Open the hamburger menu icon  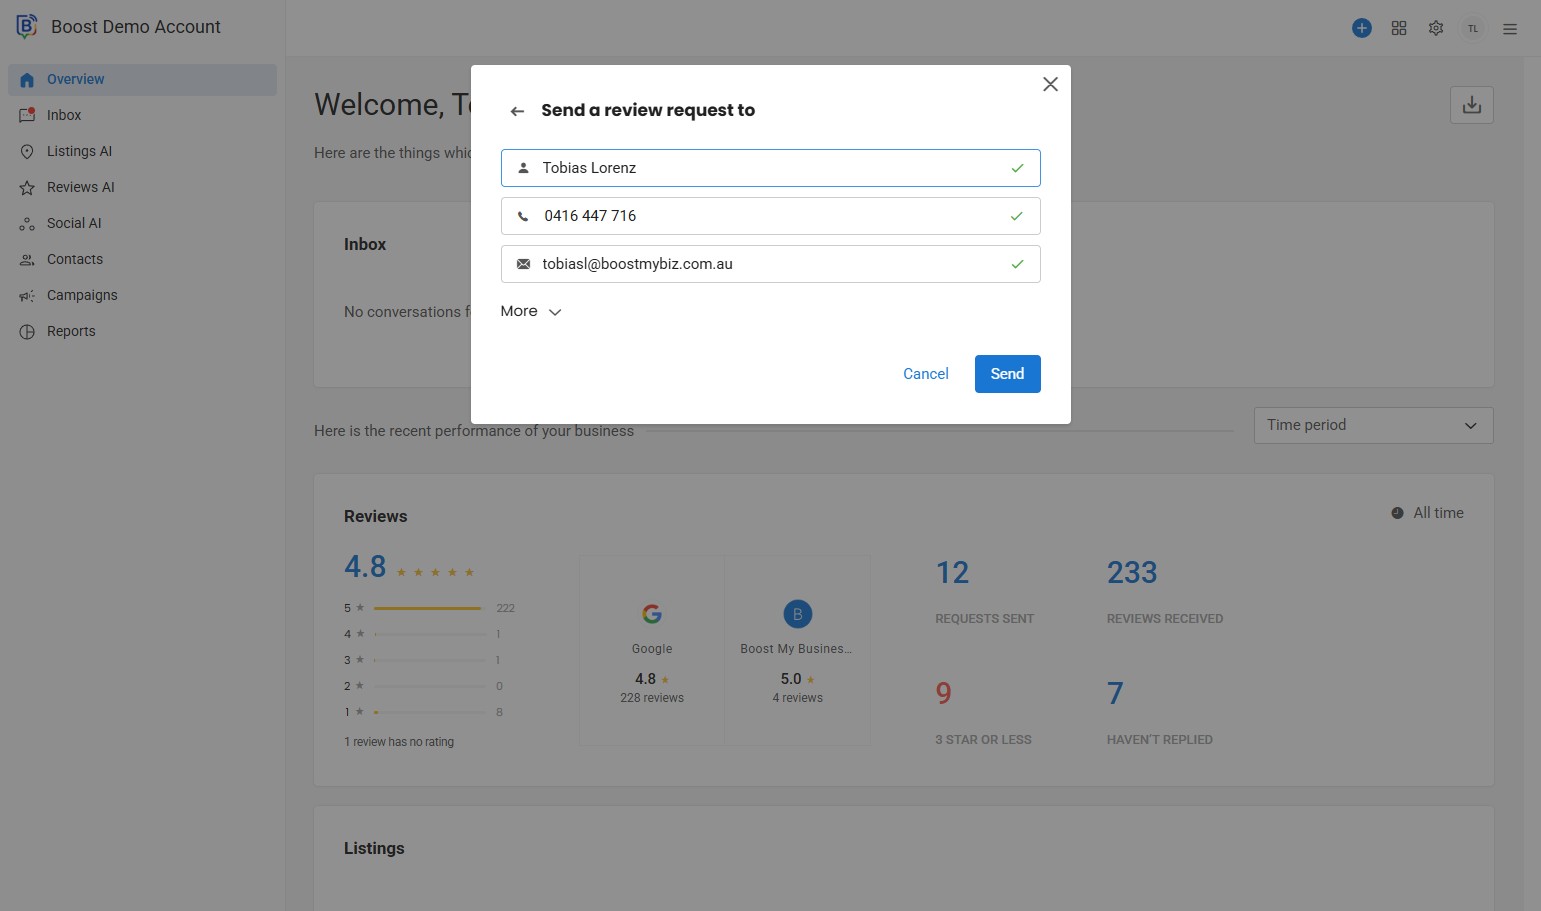(1510, 29)
